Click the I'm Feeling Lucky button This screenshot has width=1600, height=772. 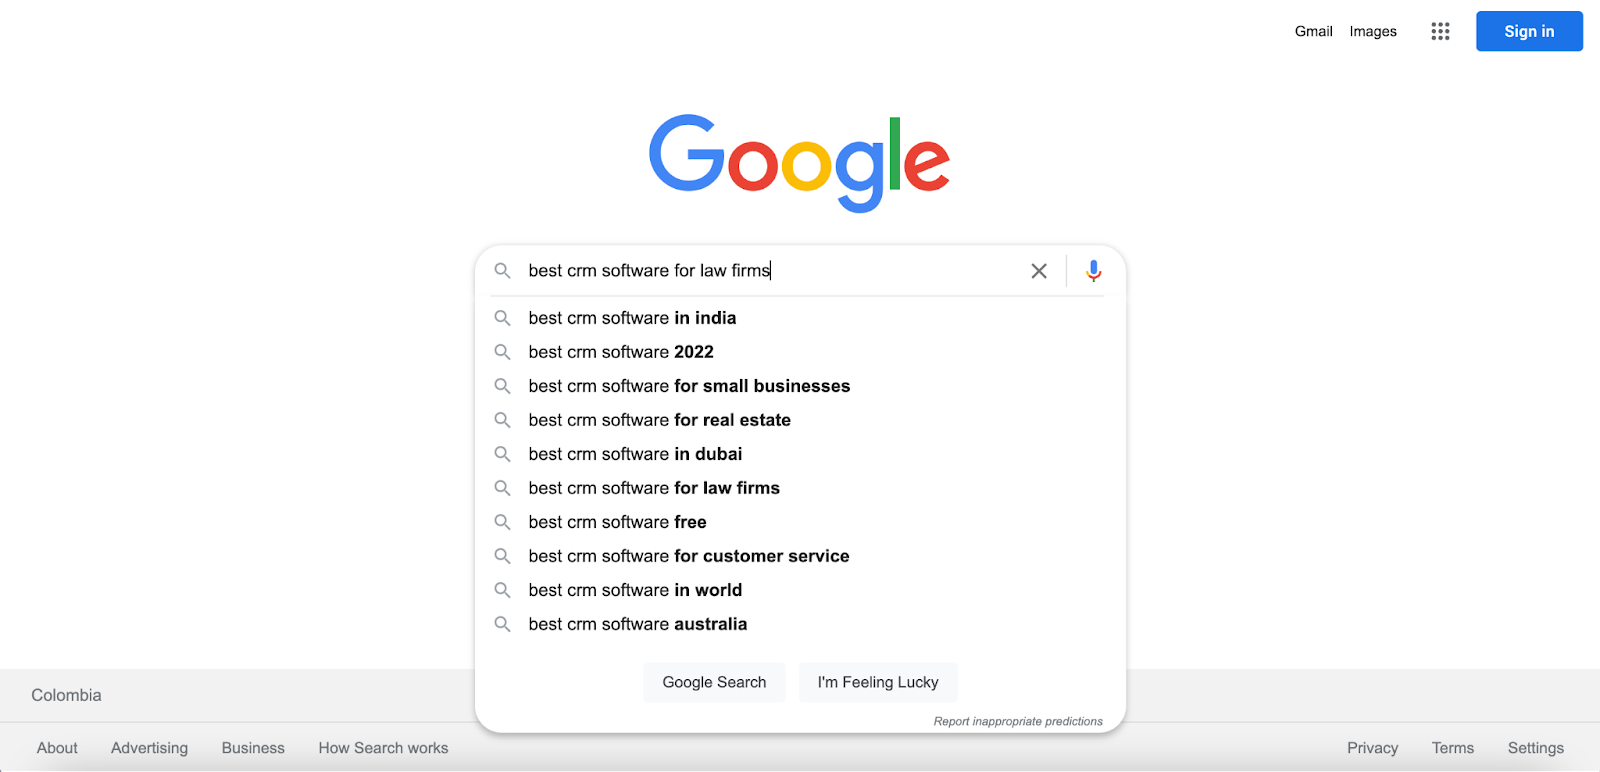(878, 682)
